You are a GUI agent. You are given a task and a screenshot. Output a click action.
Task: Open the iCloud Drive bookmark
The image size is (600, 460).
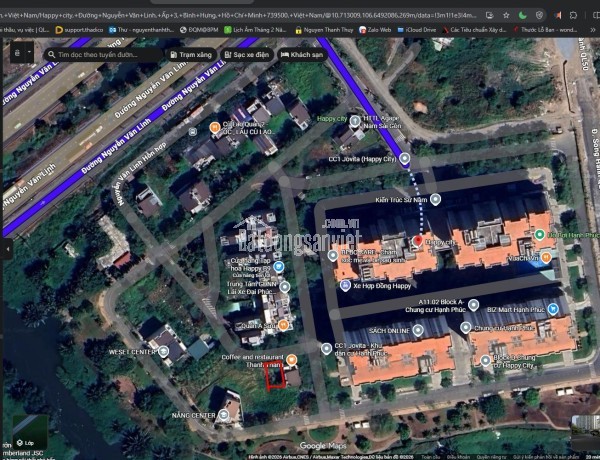[x=417, y=29]
